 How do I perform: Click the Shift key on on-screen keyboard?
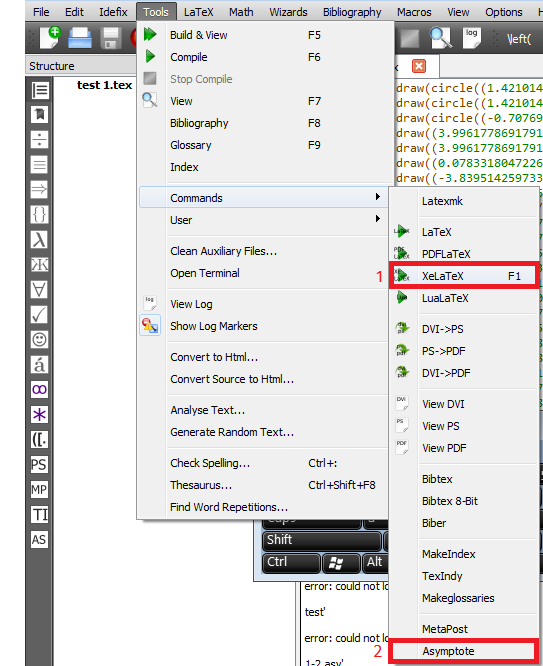322,540
